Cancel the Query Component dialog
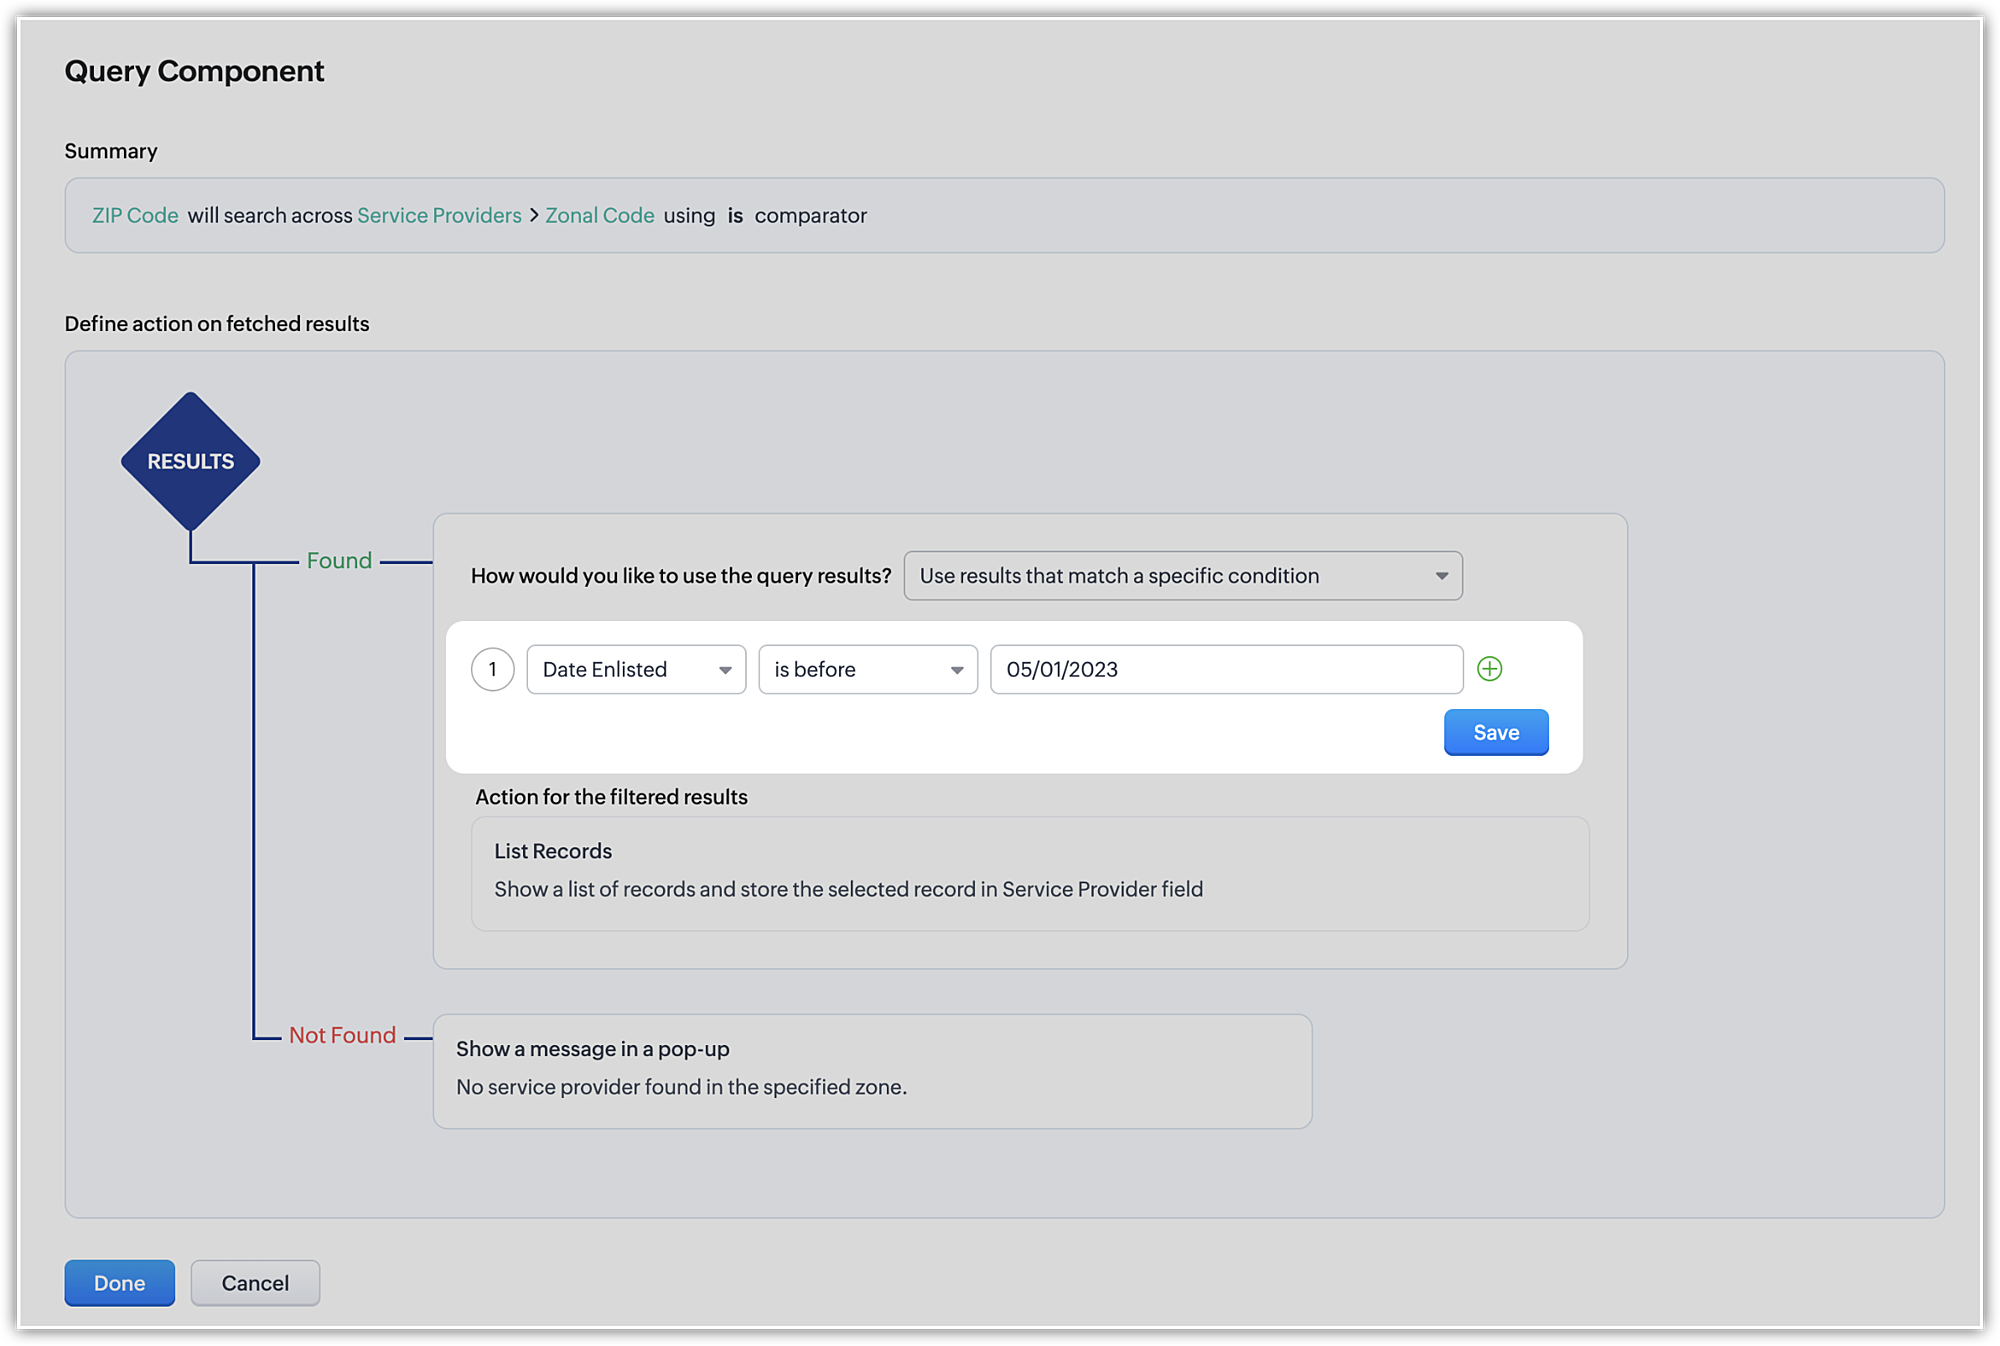This screenshot has width=2000, height=1346. tap(255, 1282)
